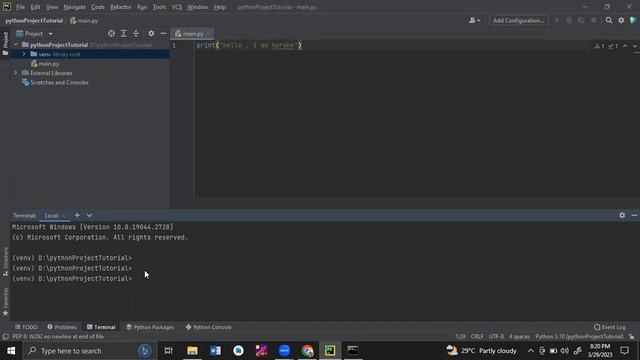The width and height of the screenshot is (640, 360).
Task: Toggle Favorites side tool window
Action: pyautogui.click(x=5, y=302)
